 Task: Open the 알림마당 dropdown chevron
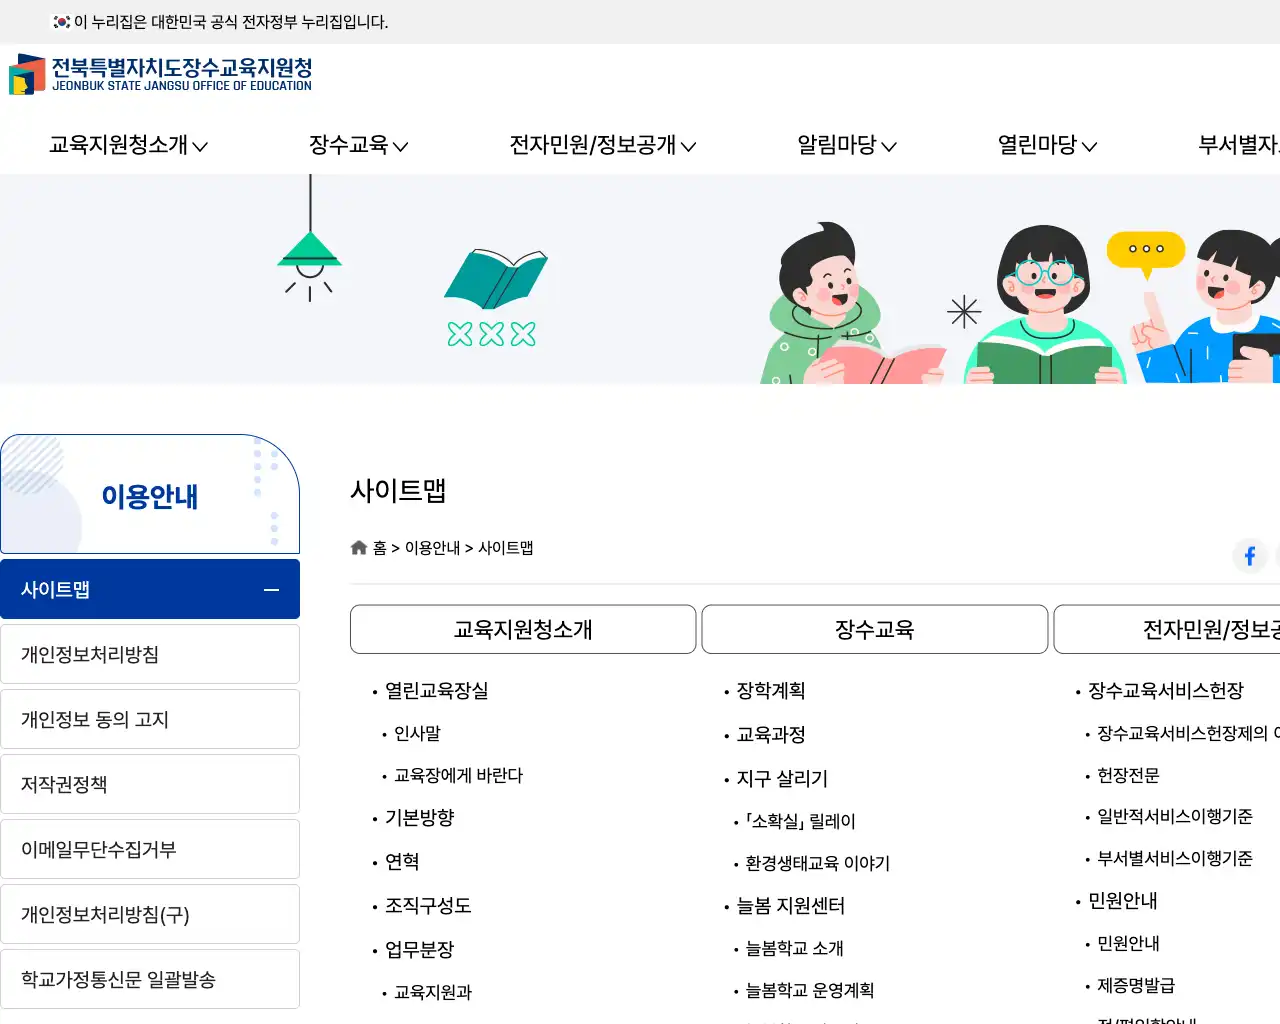(888, 146)
